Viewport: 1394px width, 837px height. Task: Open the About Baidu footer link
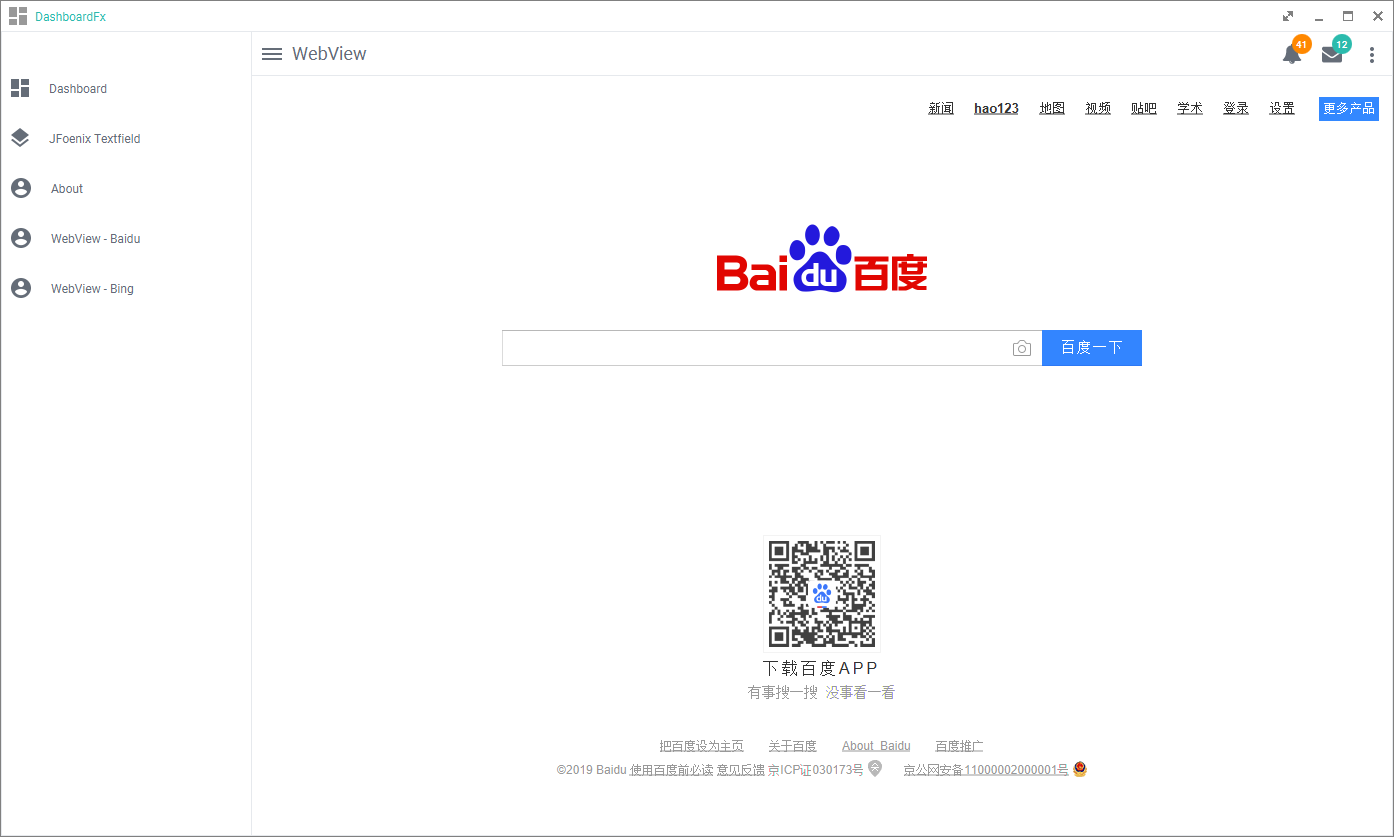point(876,746)
